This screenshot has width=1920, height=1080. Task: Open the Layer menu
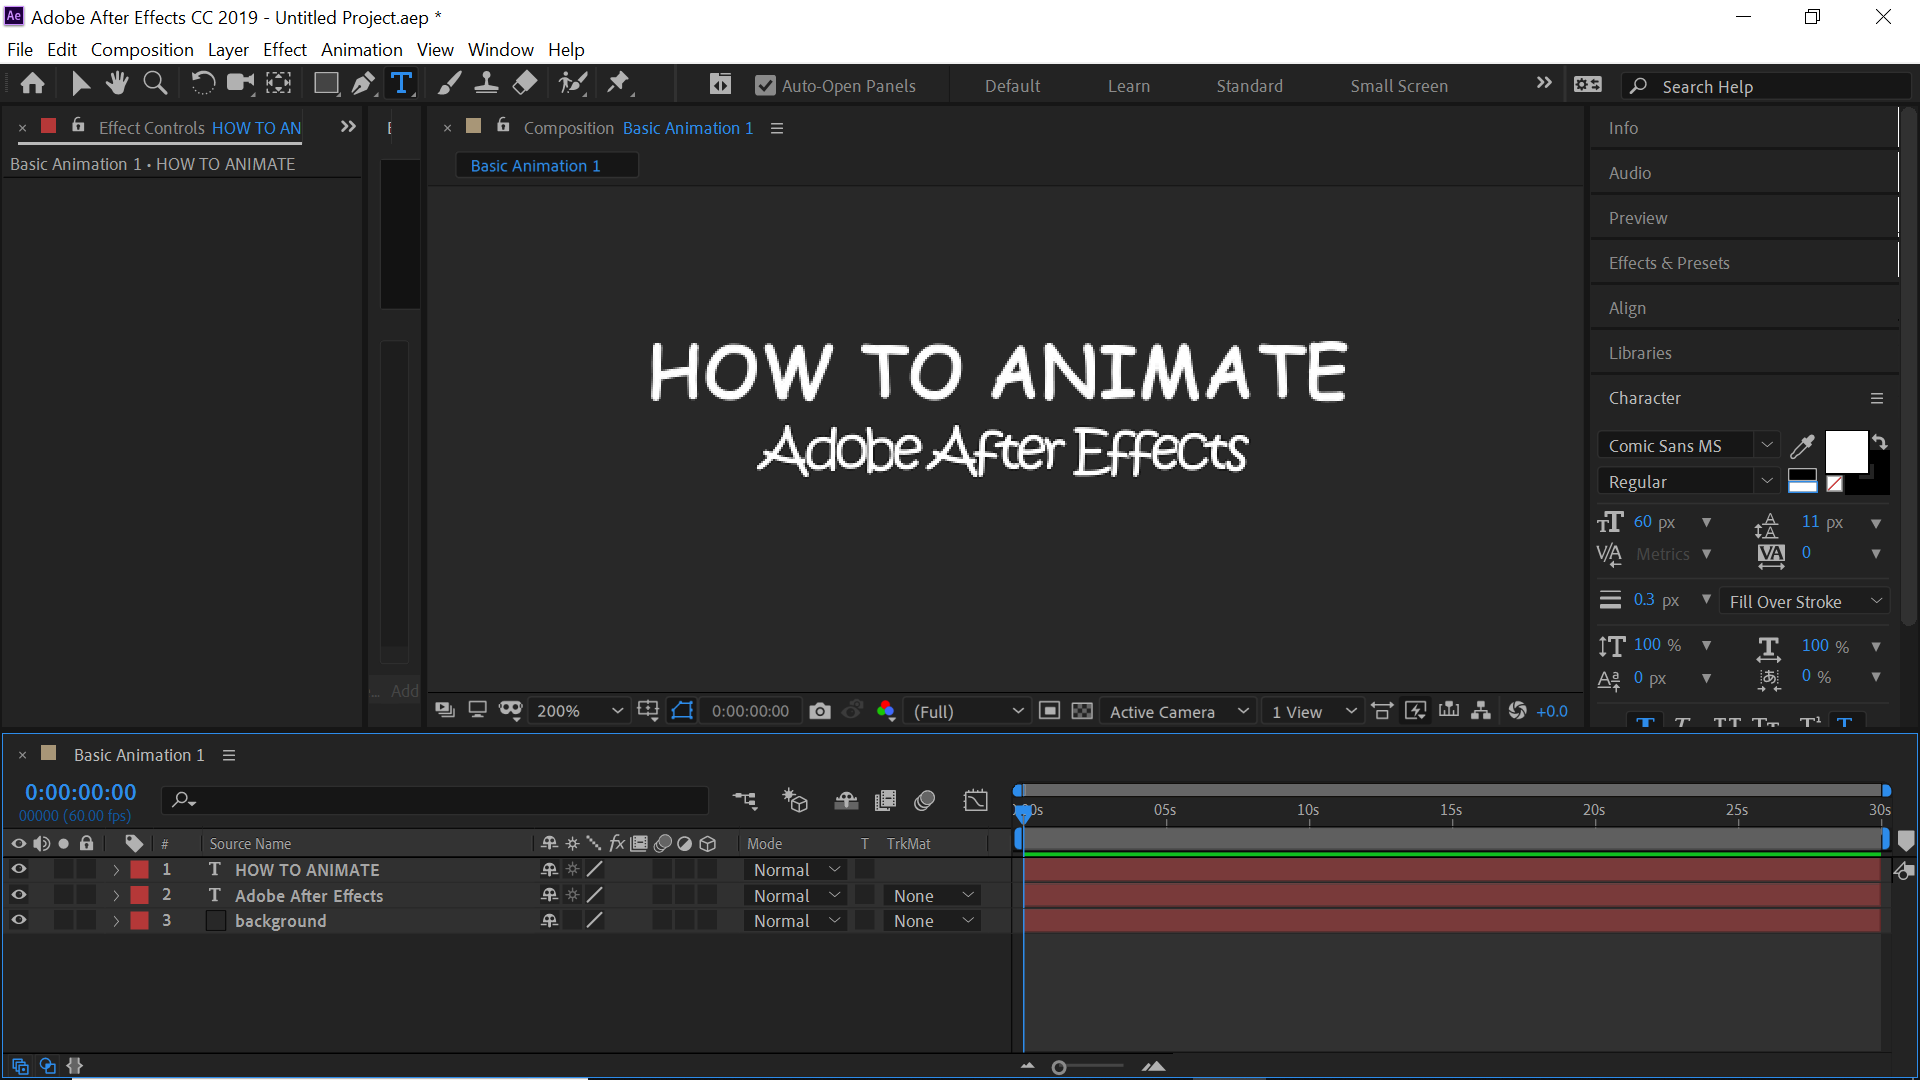[228, 49]
